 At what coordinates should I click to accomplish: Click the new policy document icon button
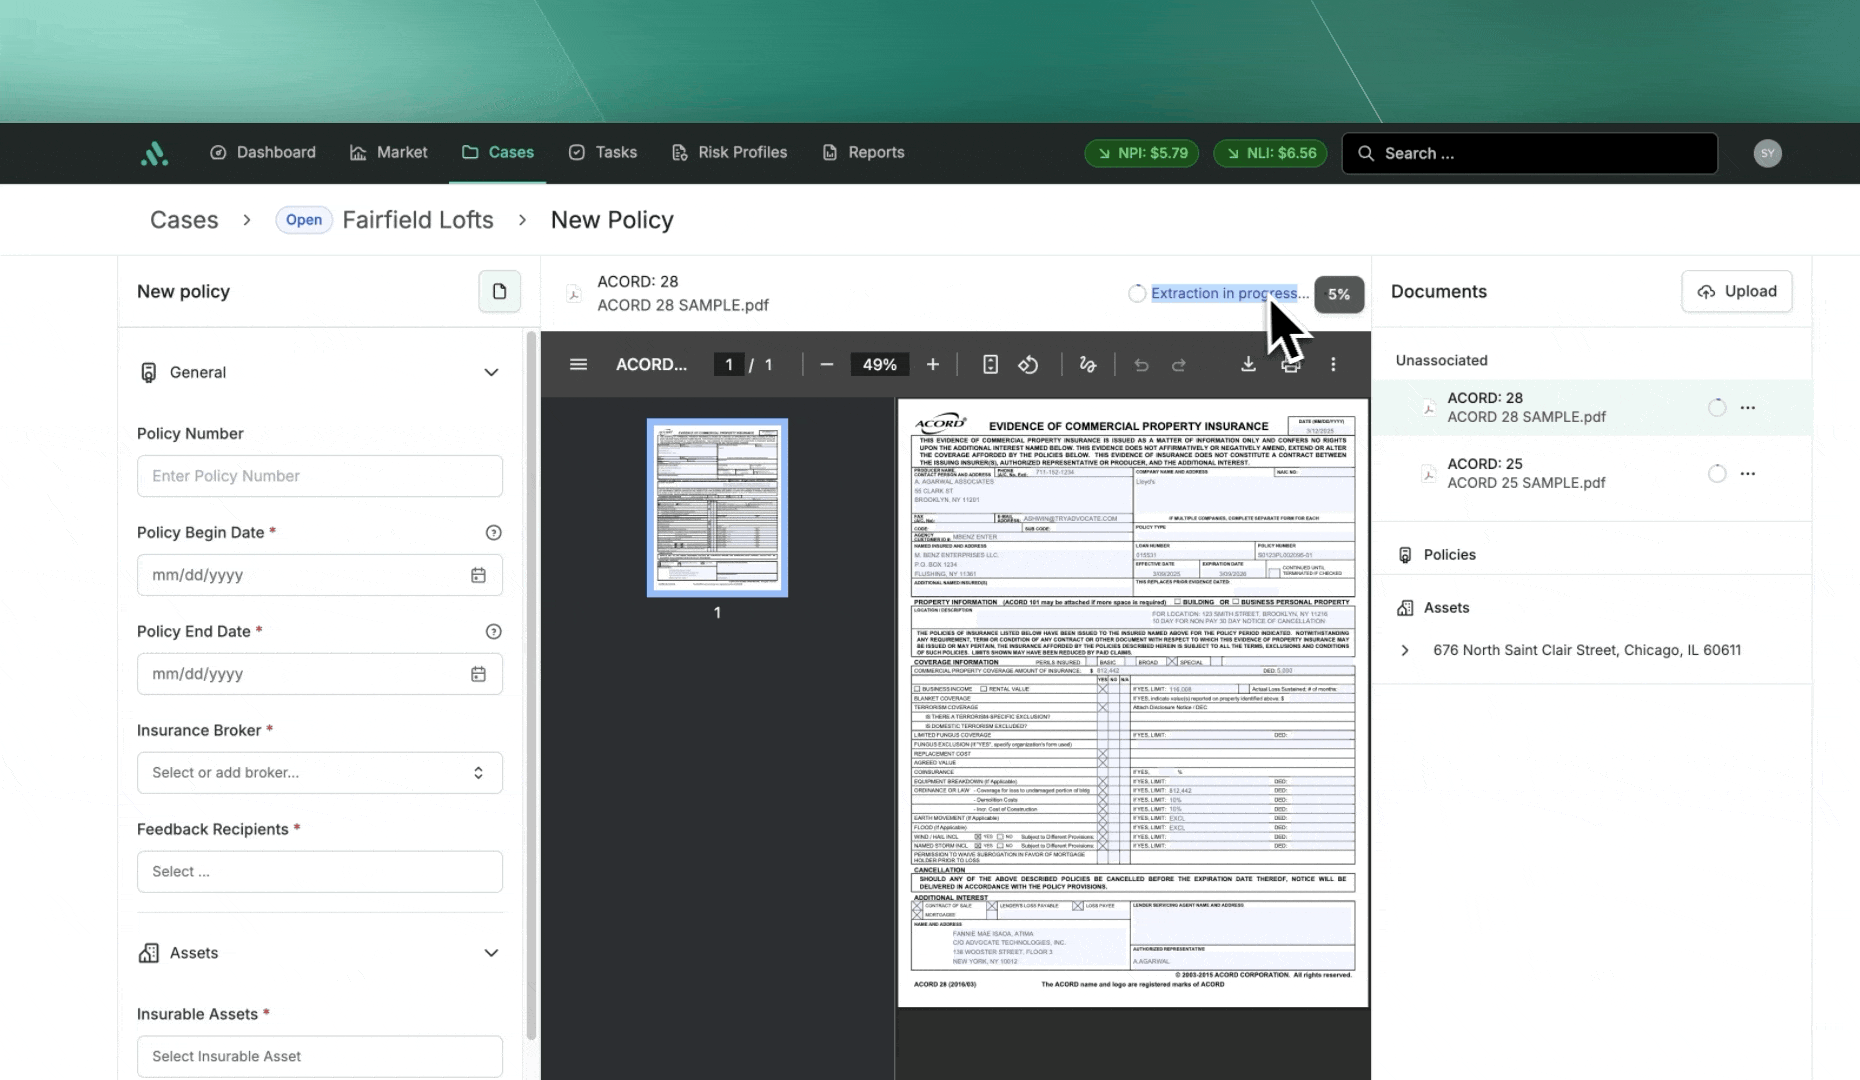[499, 292]
